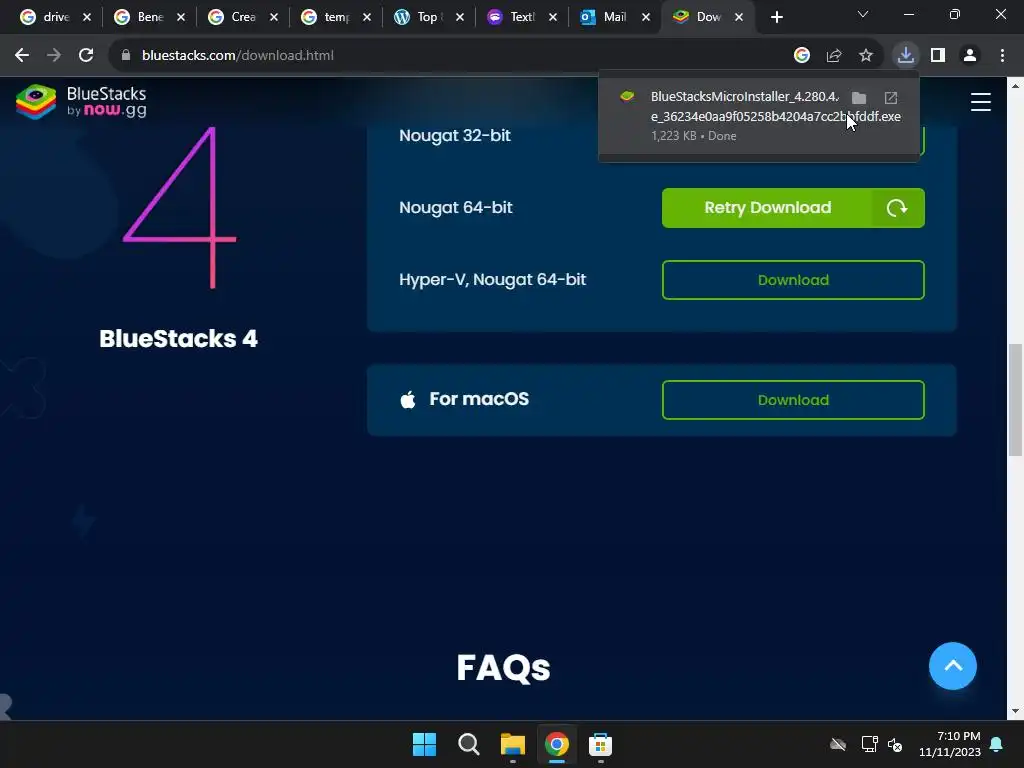The image size is (1024, 768).
Task: Open the Chrome side panel
Action: click(x=938, y=56)
